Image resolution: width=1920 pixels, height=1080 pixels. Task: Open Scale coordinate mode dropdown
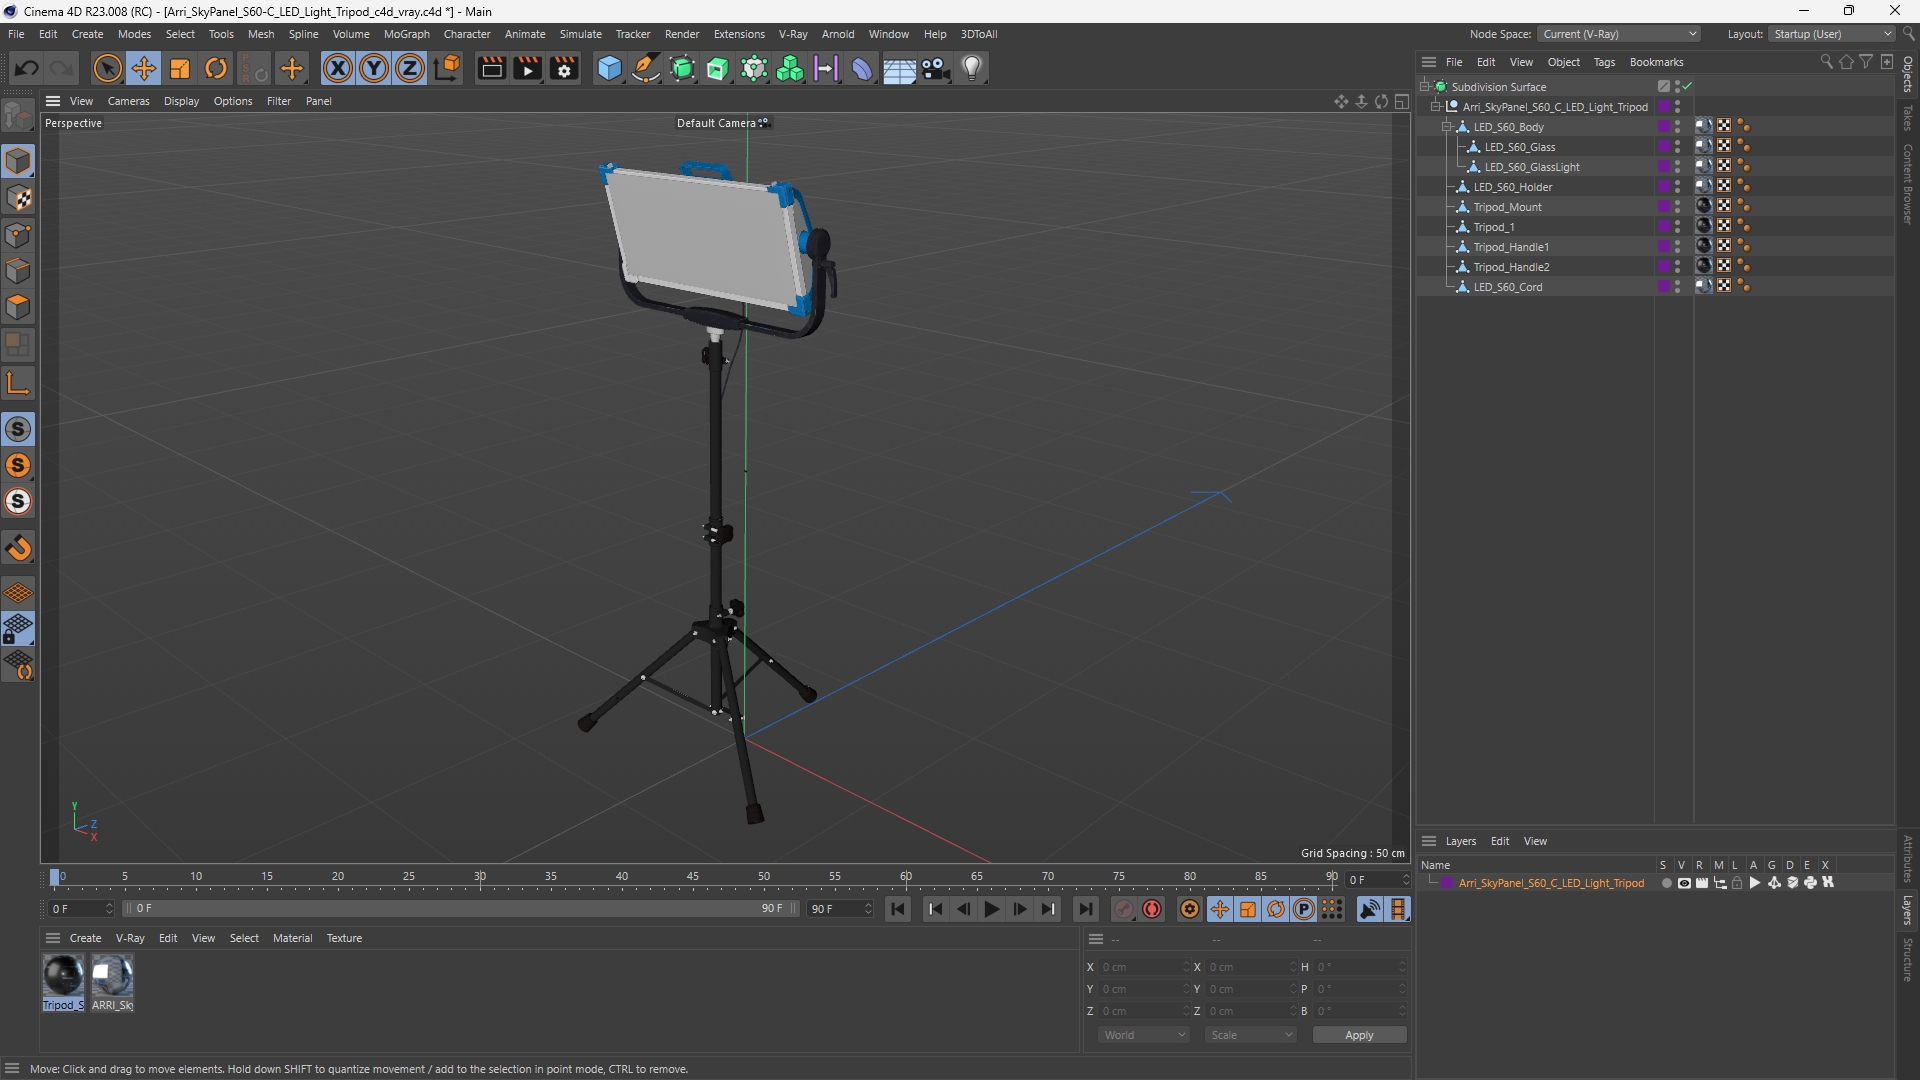pyautogui.click(x=1251, y=1035)
